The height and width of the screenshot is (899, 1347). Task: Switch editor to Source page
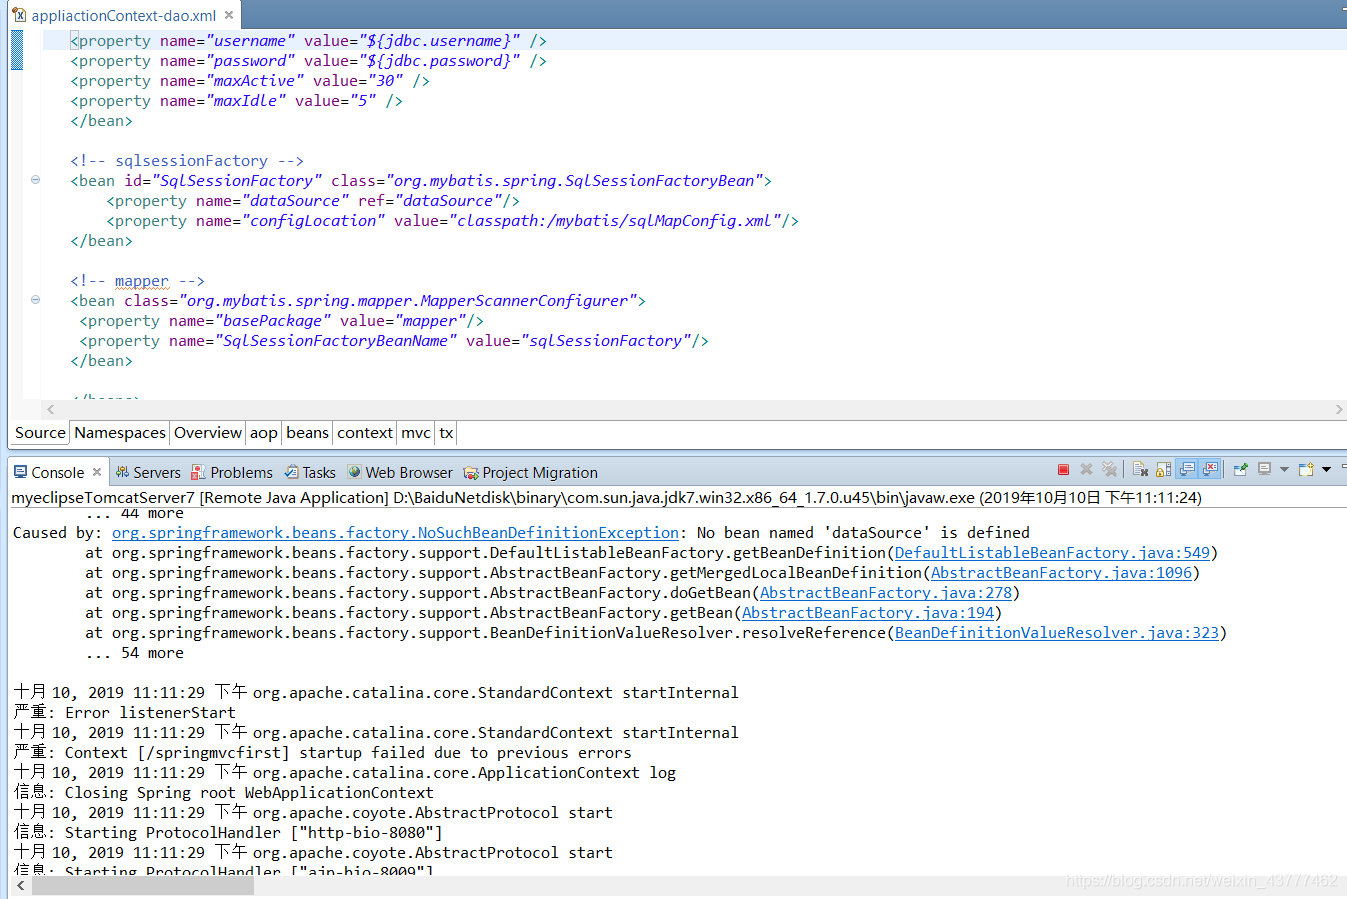(x=40, y=433)
